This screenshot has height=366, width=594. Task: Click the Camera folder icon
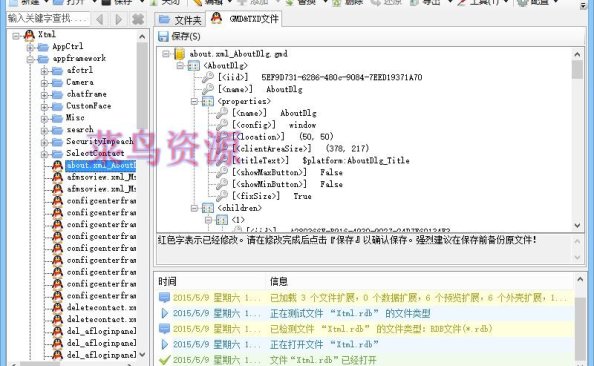(x=57, y=83)
